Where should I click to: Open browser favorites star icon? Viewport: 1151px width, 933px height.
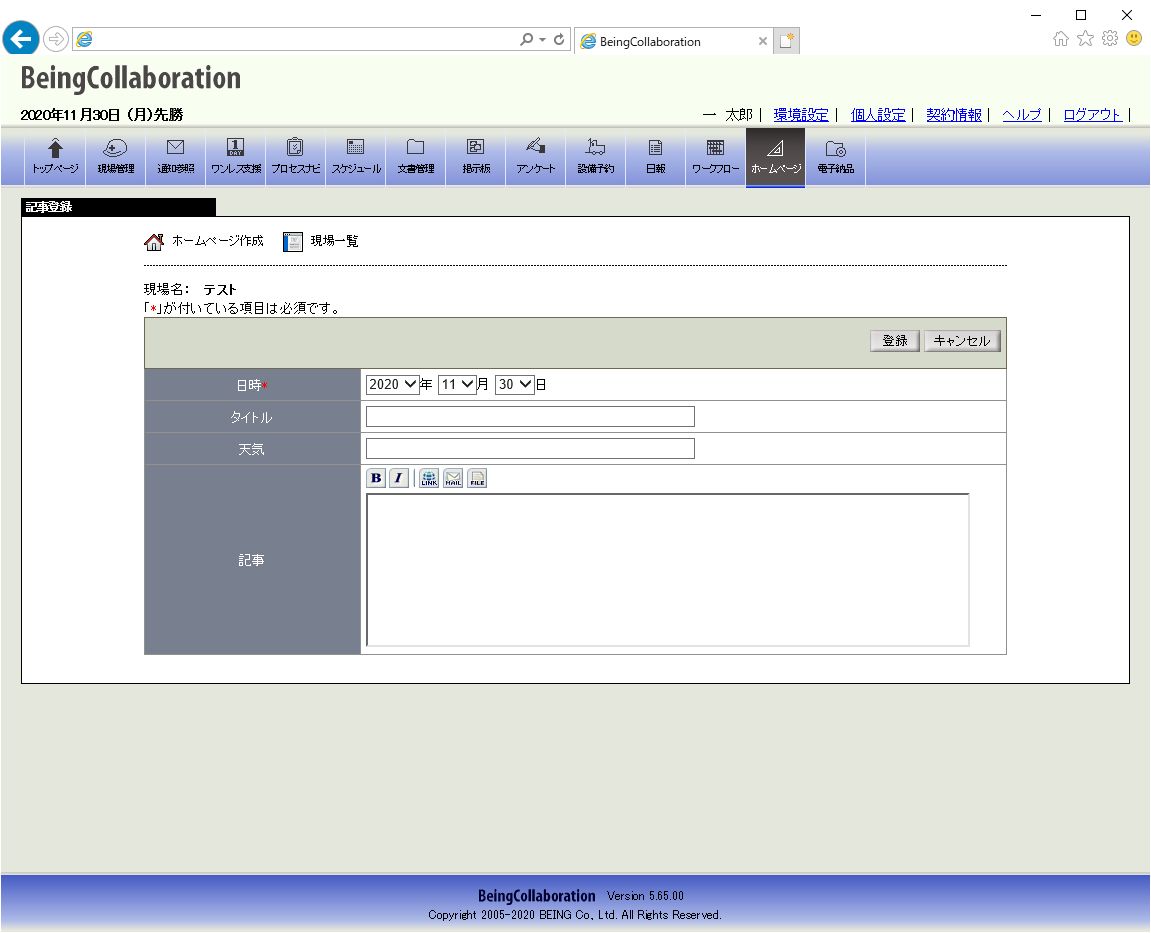pos(1085,39)
